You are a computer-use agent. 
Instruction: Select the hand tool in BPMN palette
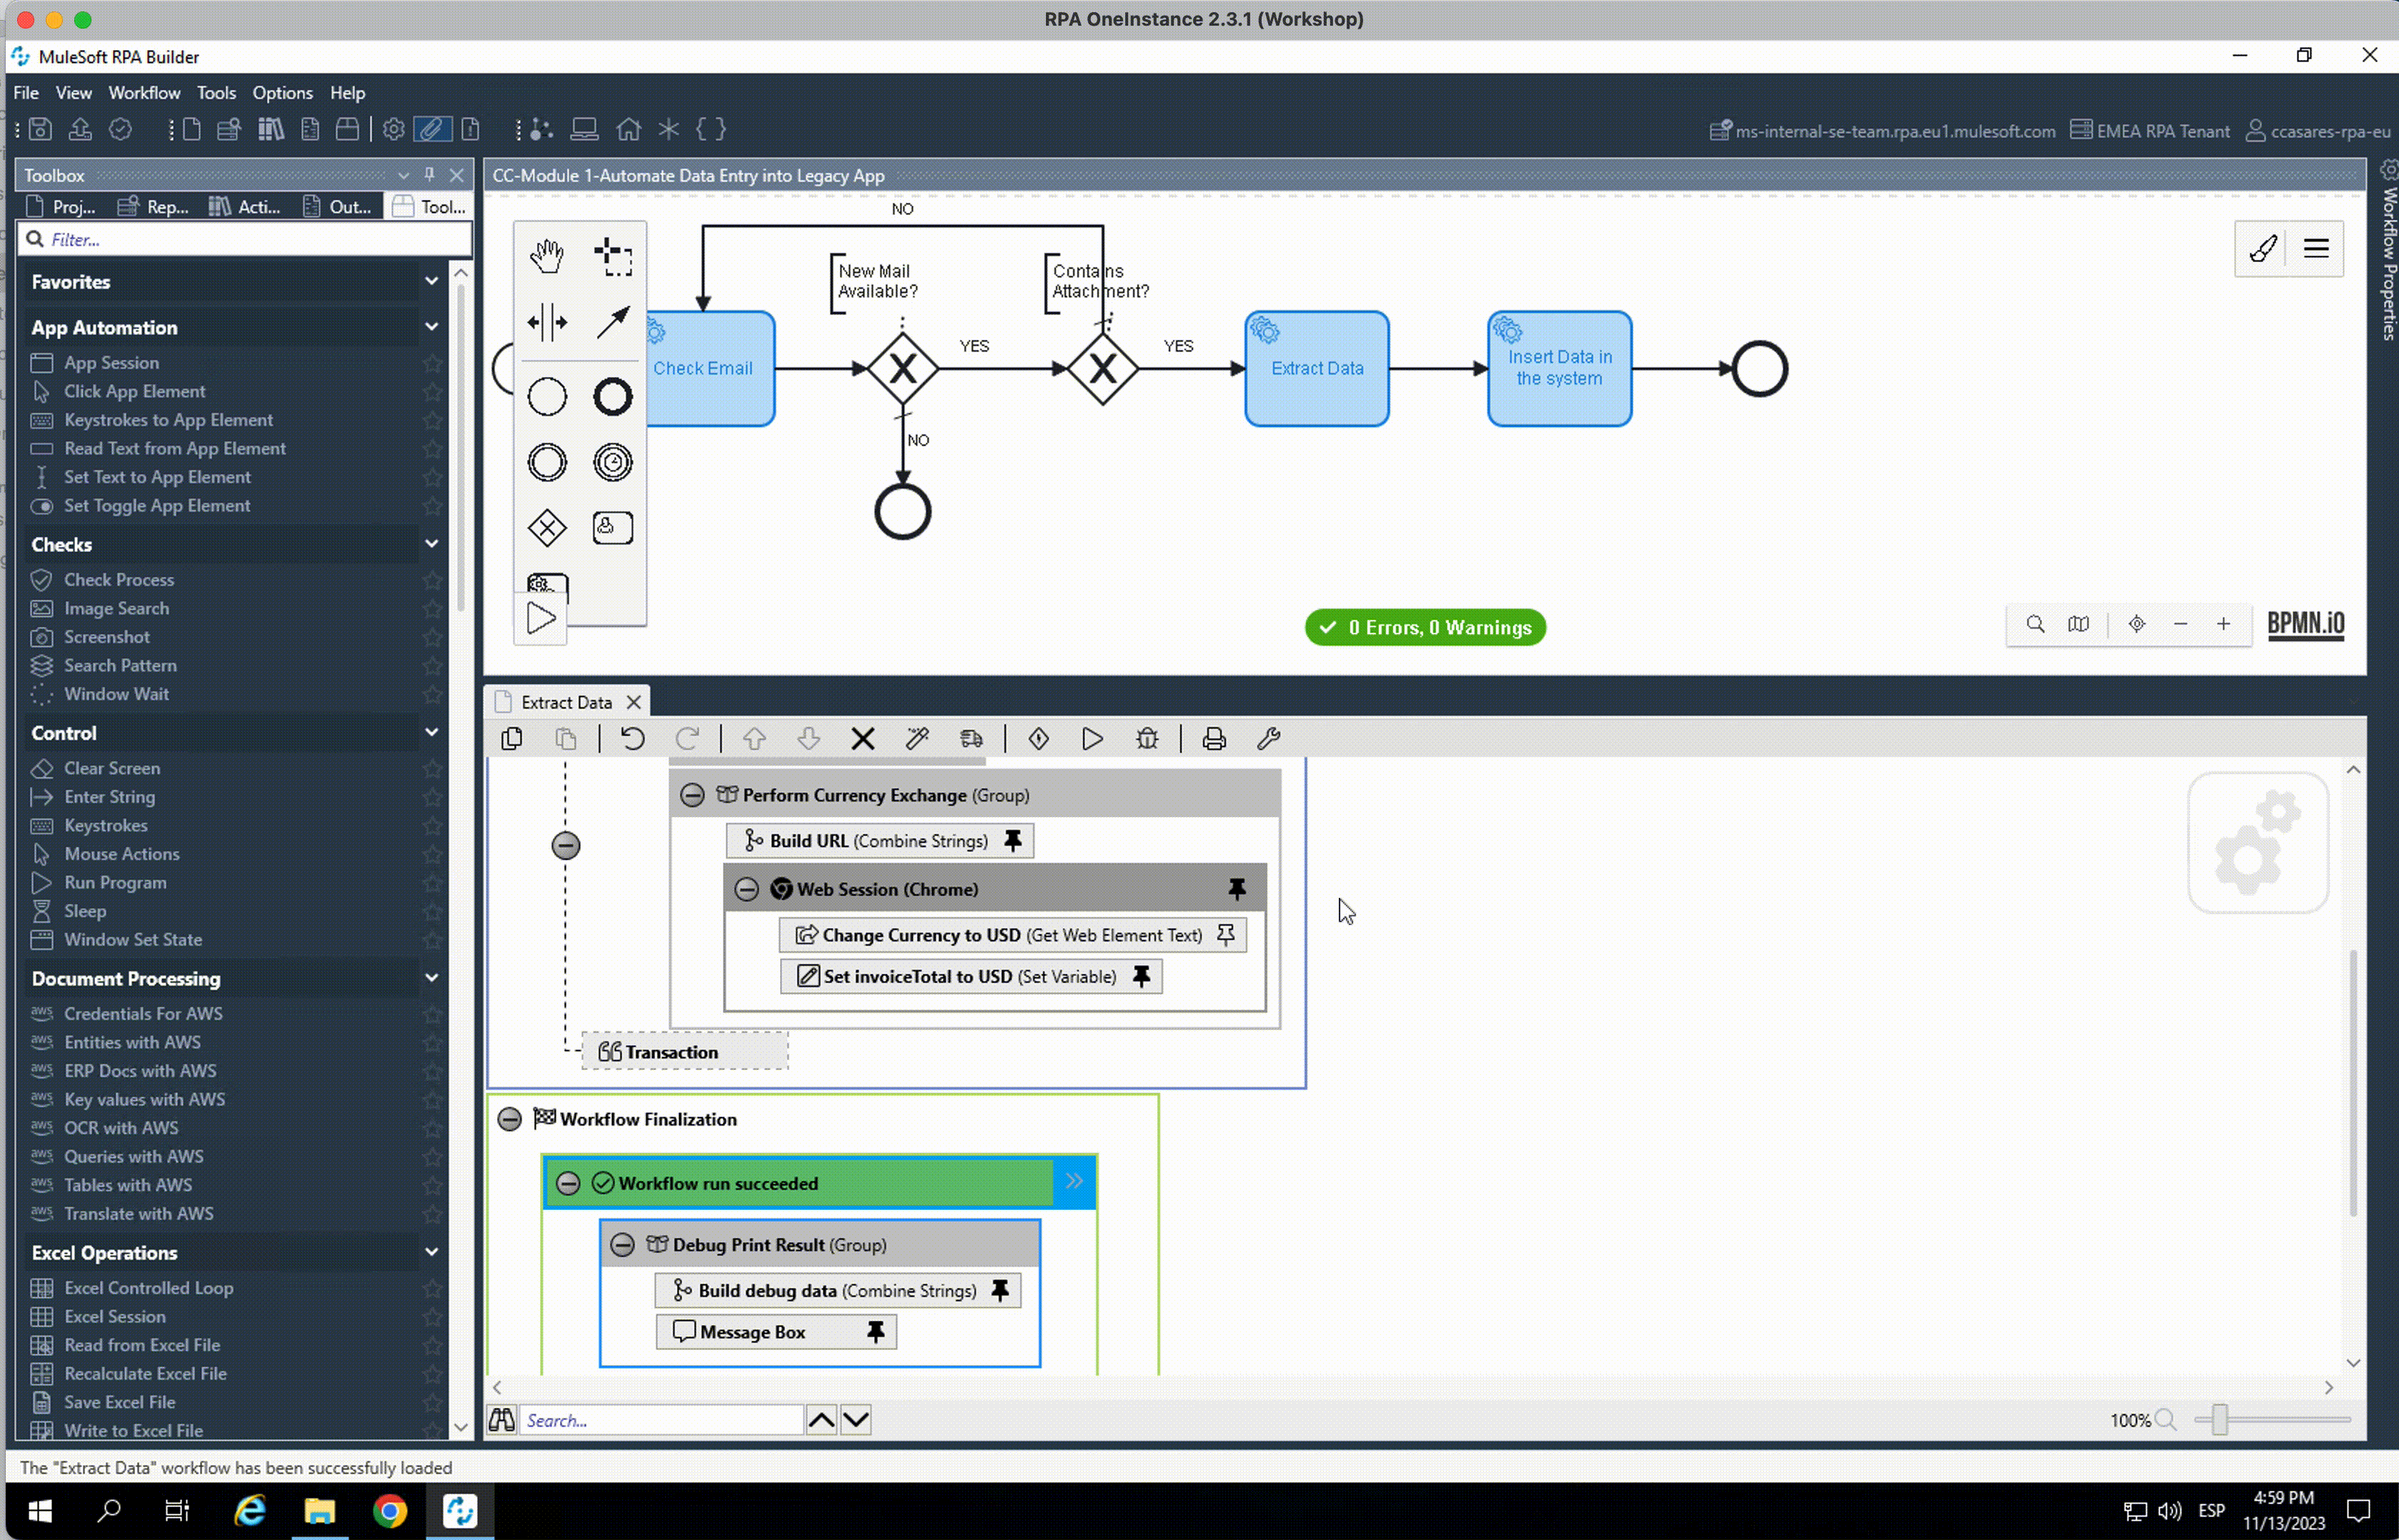click(546, 256)
